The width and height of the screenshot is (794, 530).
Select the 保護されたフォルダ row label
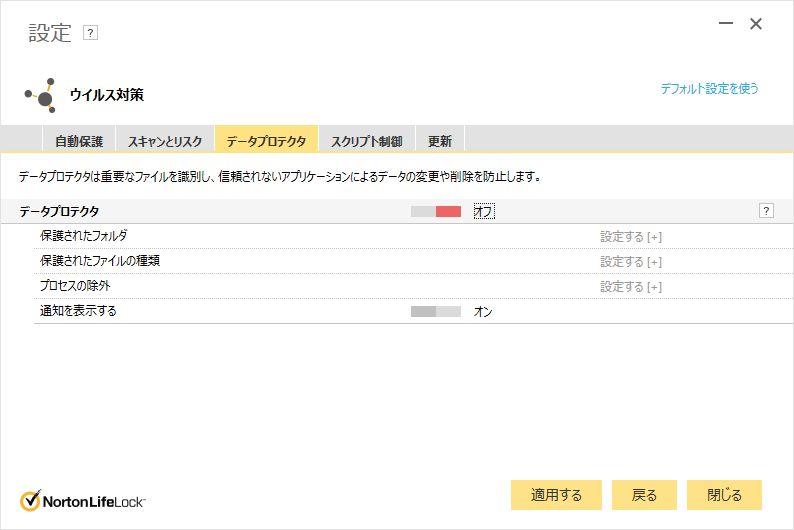84,235
